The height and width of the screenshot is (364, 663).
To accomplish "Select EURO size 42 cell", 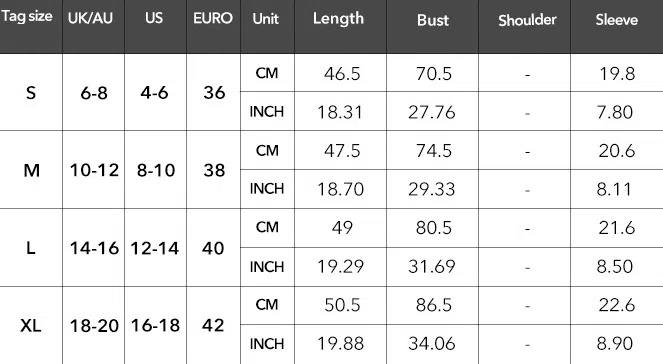I will [213, 326].
